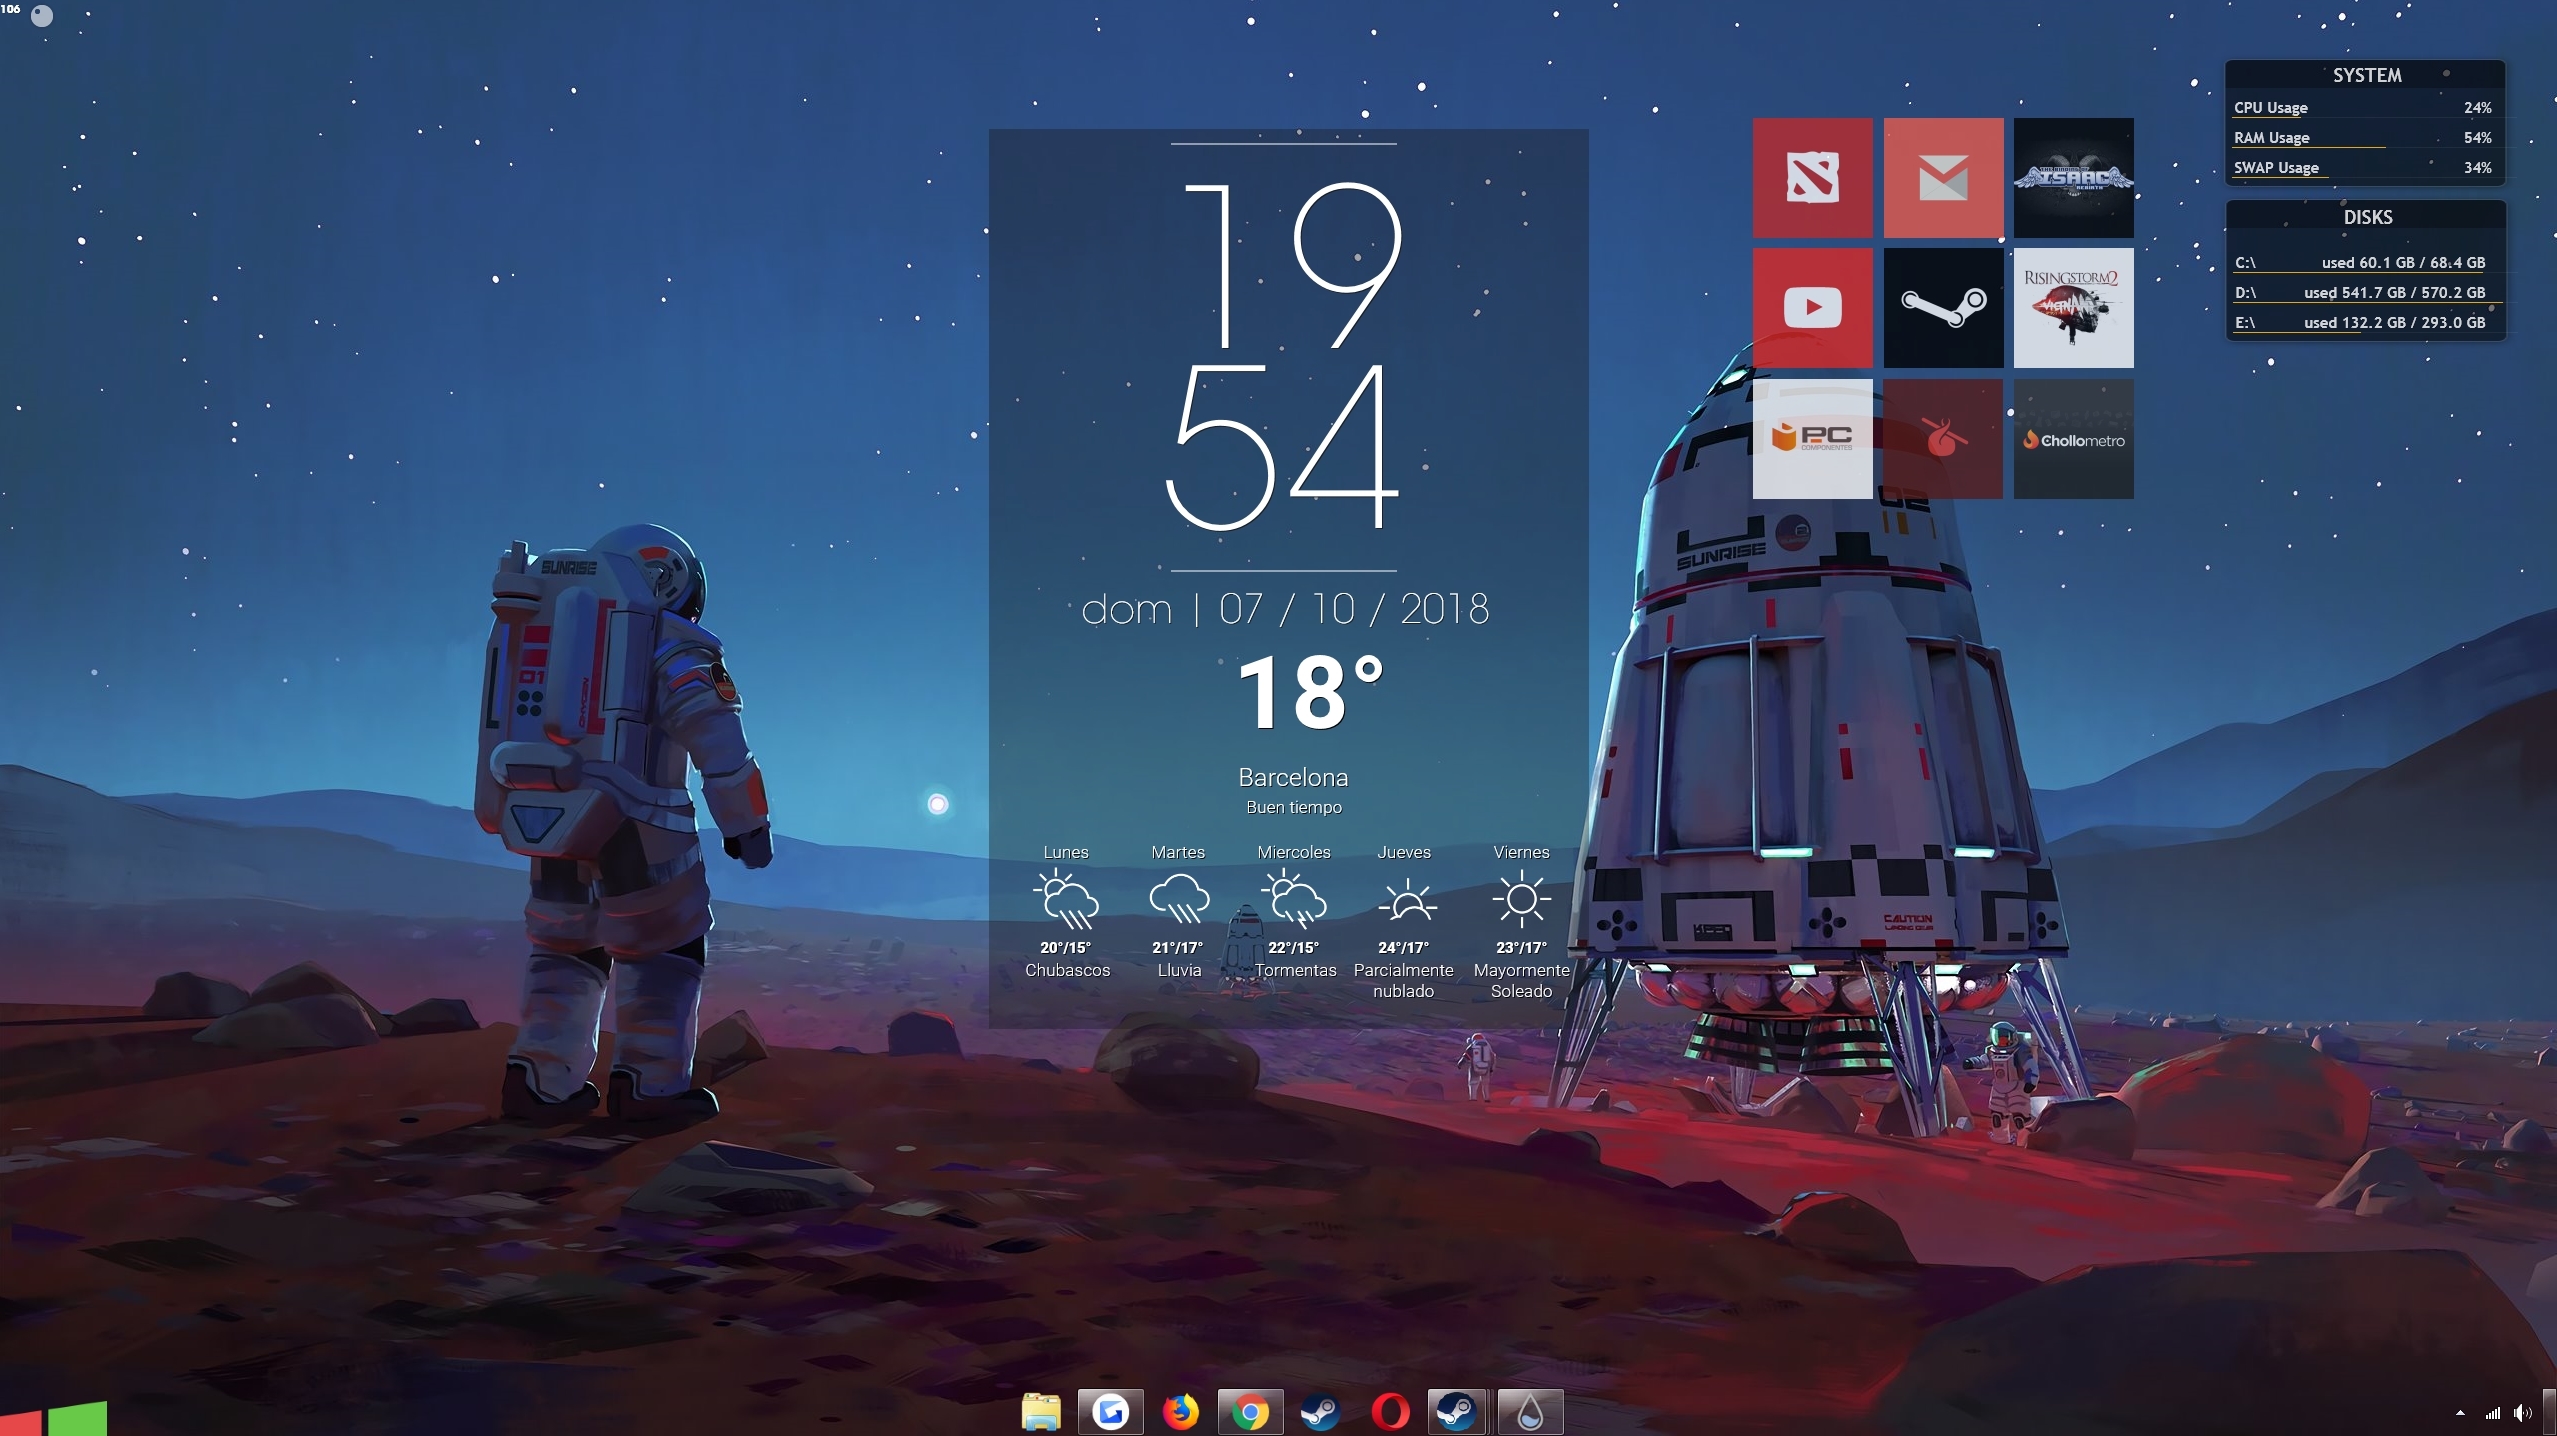Launch Dota 2 from the red tile
The height and width of the screenshot is (1436, 2557).
point(1812,178)
